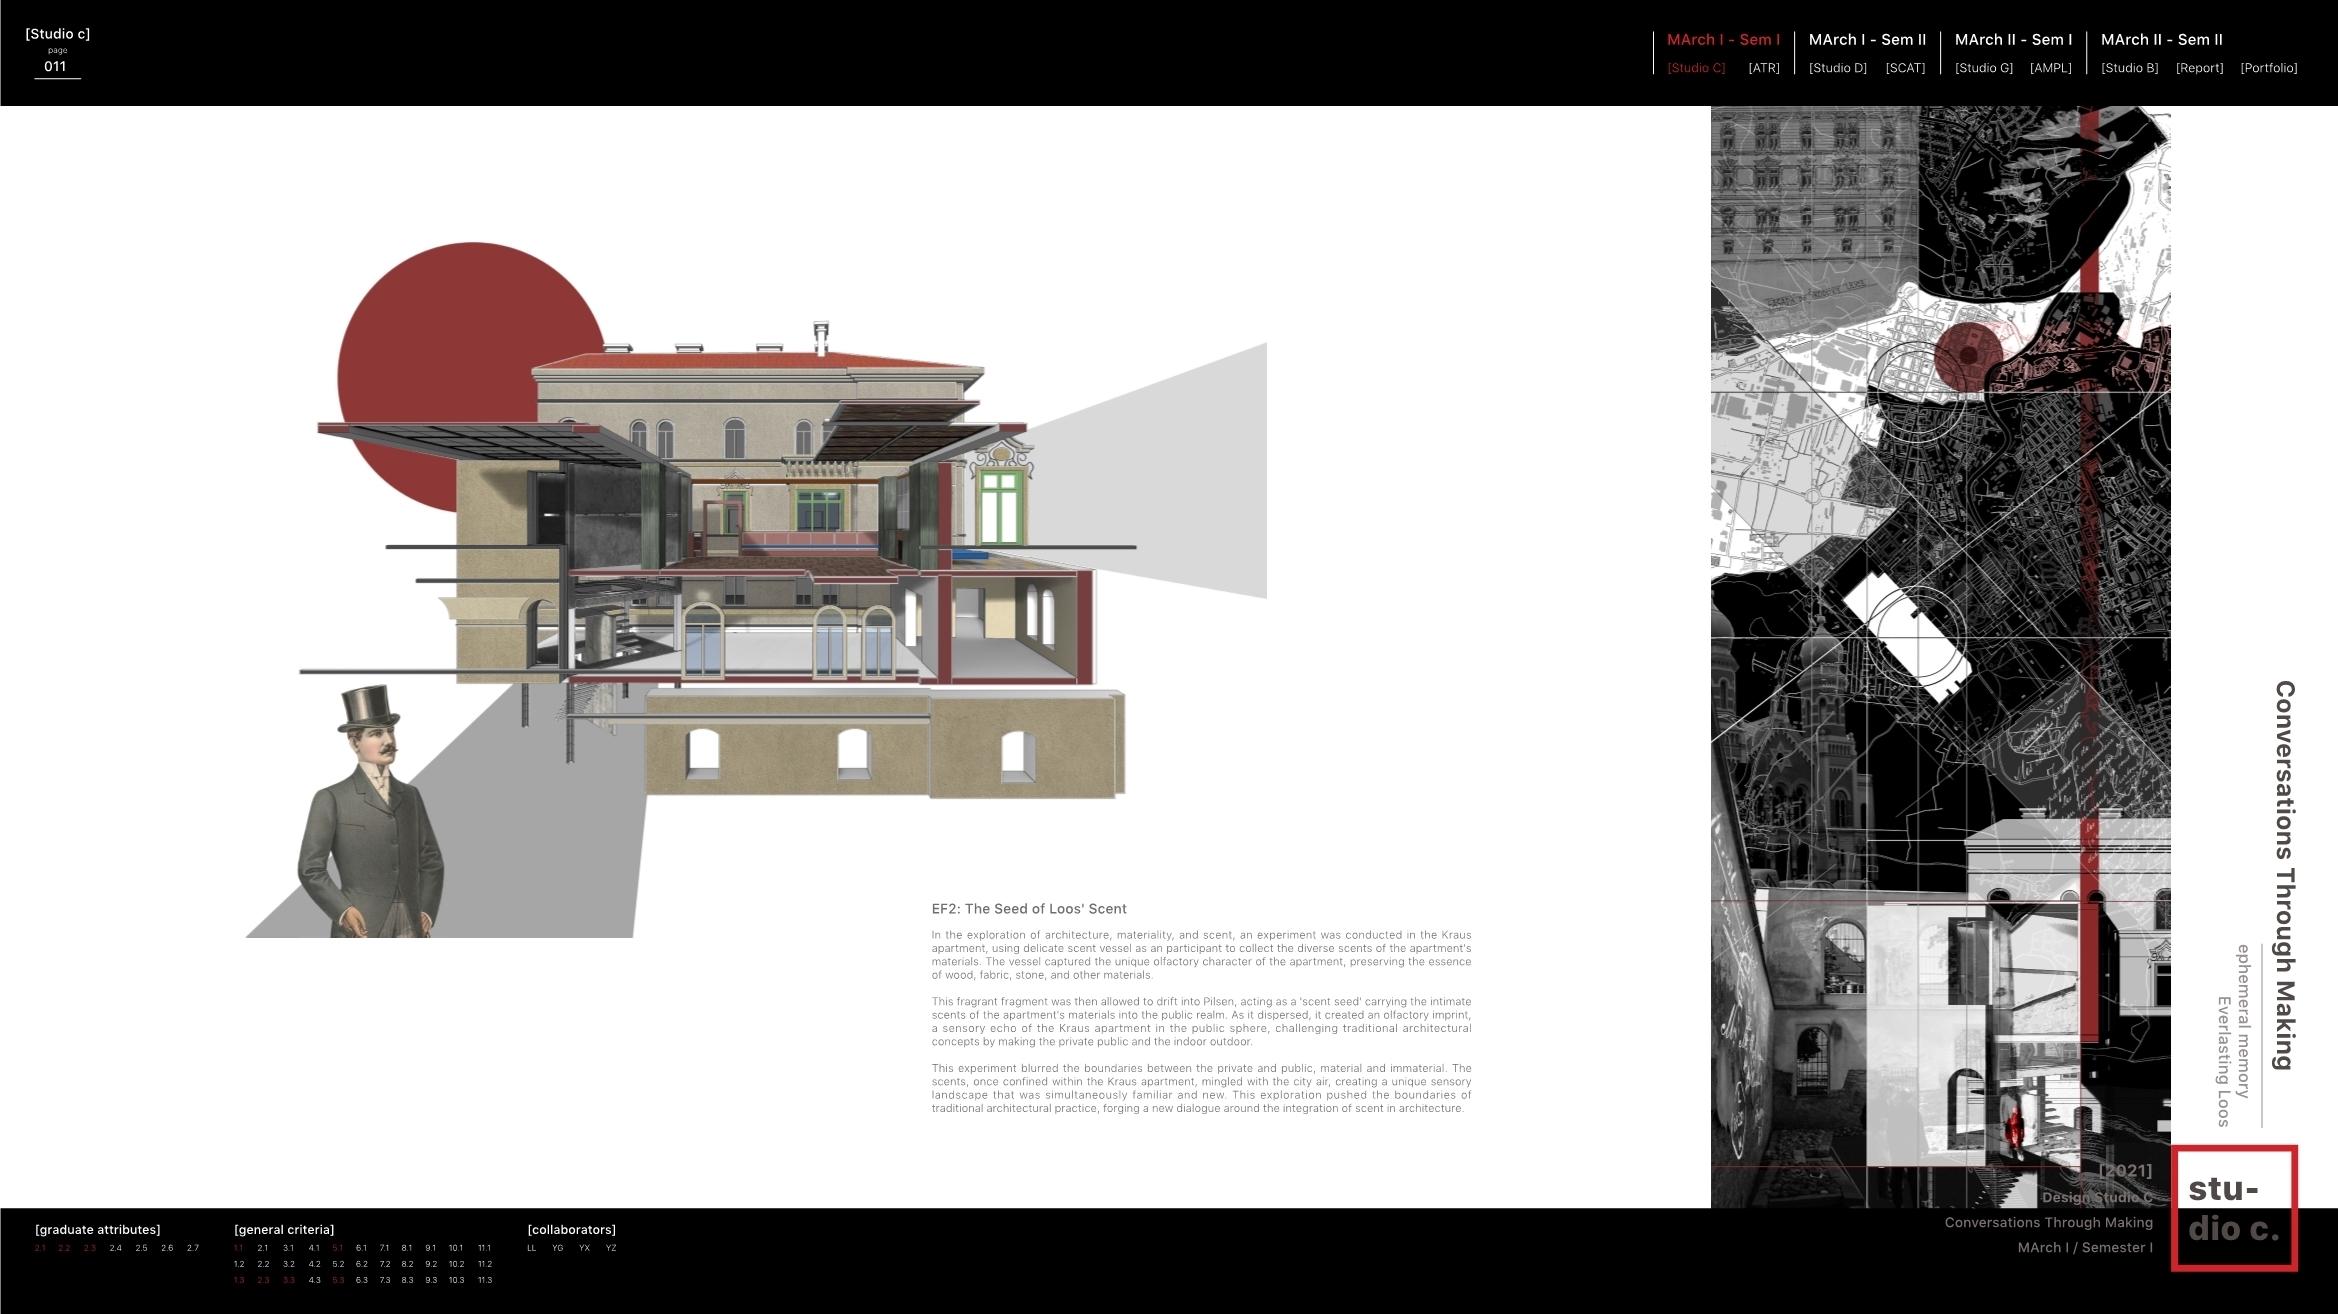
Task: Open the MArch II - Sem I section
Action: [x=2013, y=40]
